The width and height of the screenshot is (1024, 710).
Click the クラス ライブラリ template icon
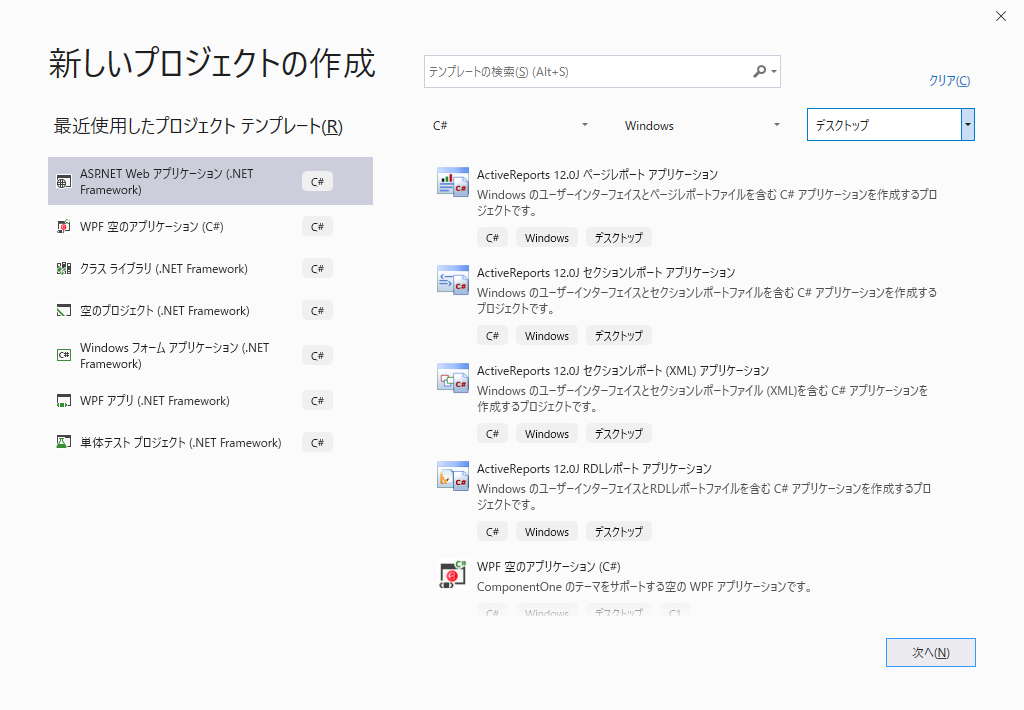[x=63, y=268]
